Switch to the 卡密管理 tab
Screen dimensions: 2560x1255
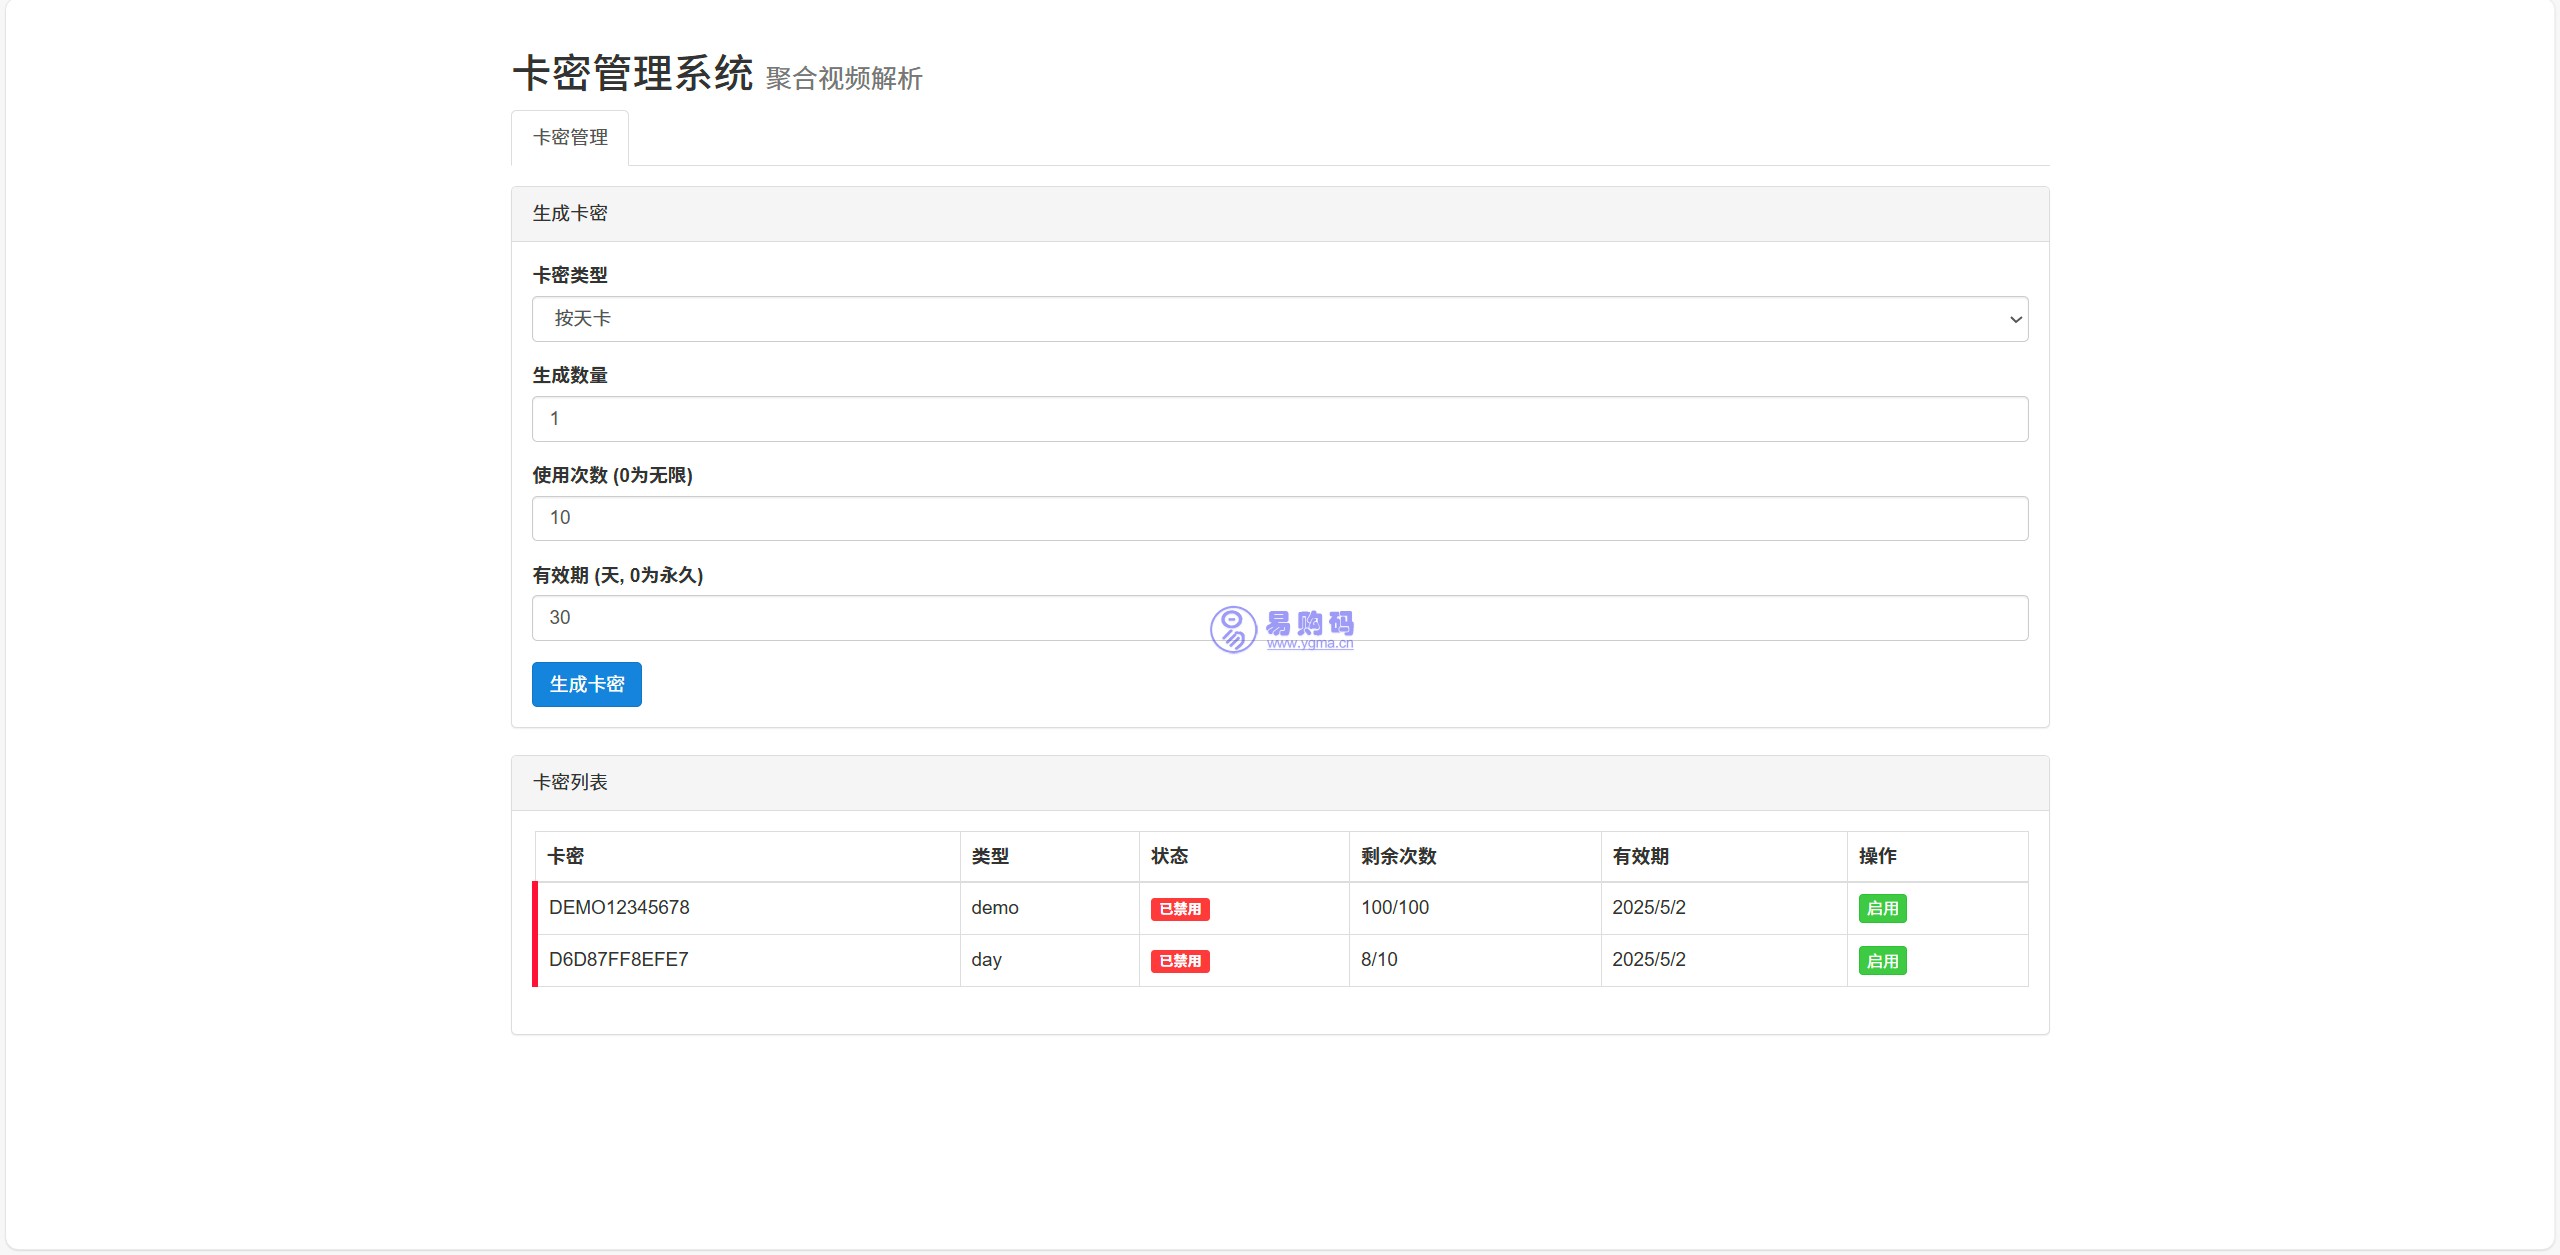click(x=570, y=138)
